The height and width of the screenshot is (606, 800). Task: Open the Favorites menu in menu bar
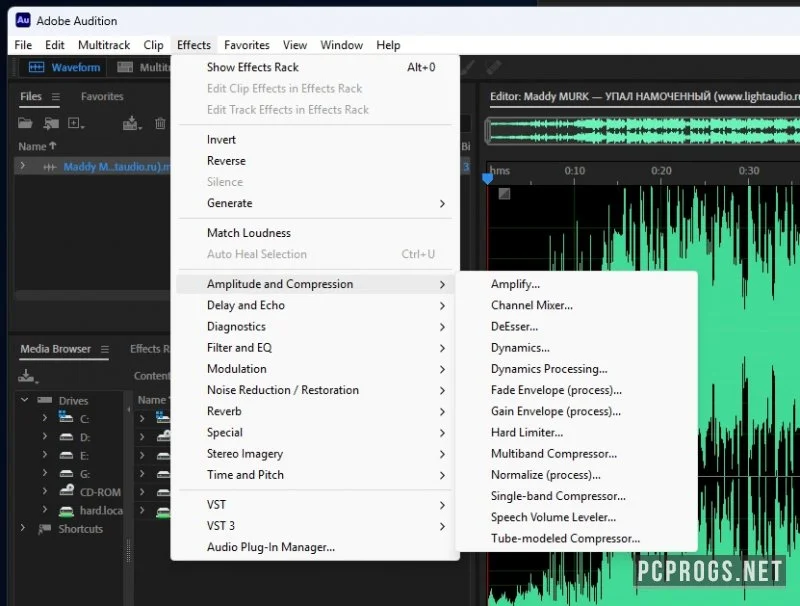247,45
